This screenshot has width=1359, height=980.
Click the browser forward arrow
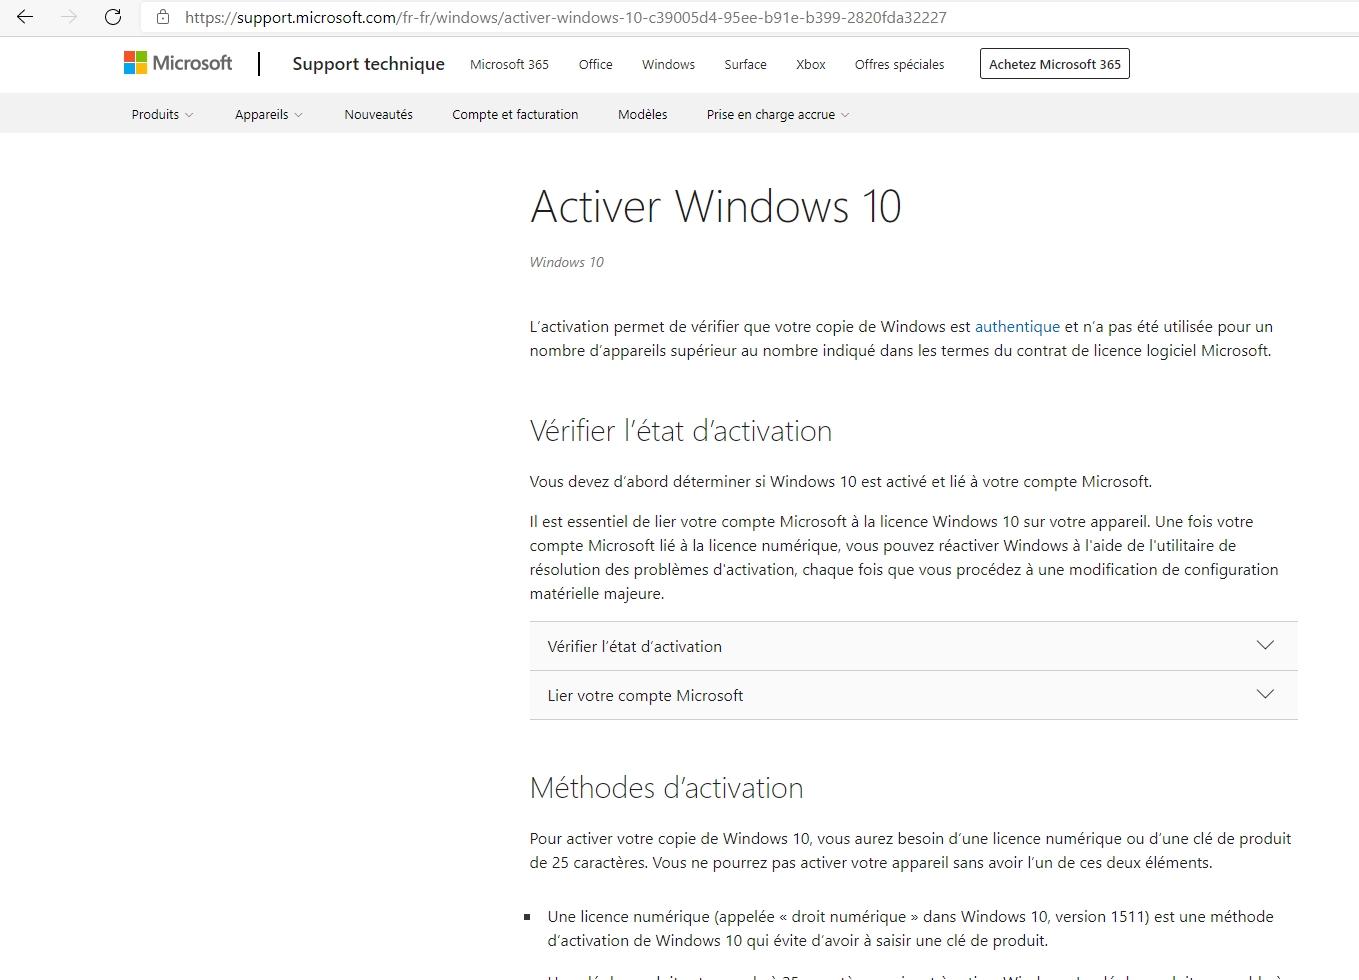click(x=69, y=17)
